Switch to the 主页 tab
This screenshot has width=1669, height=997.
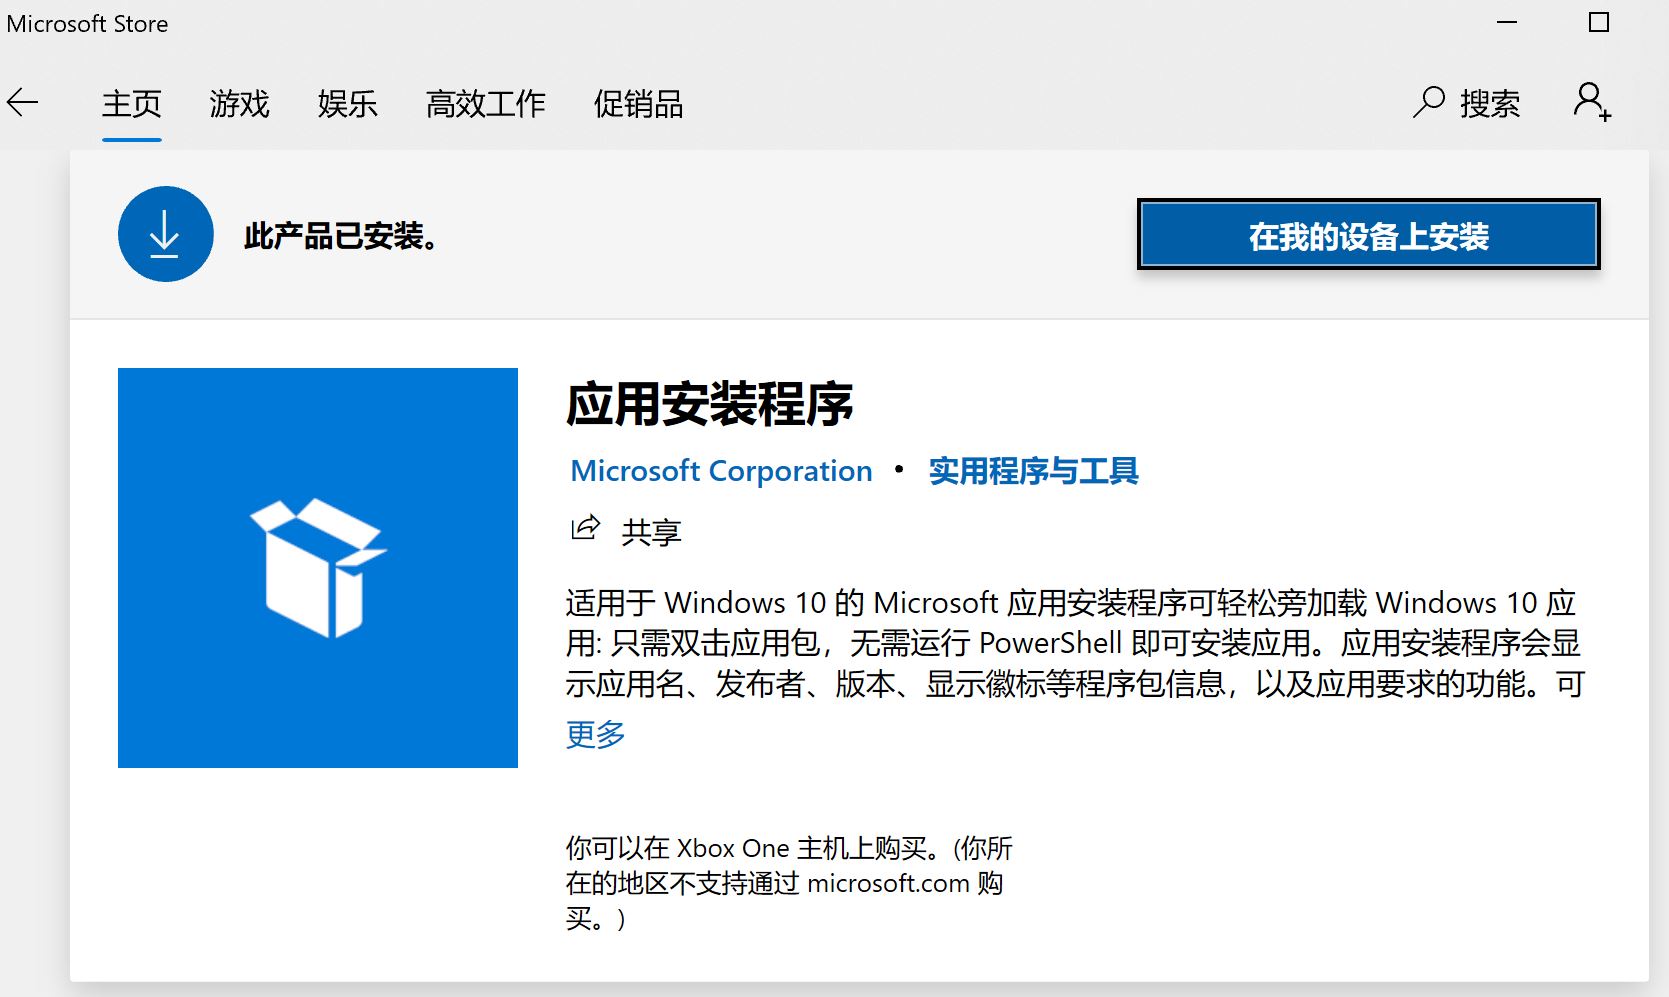tap(132, 104)
